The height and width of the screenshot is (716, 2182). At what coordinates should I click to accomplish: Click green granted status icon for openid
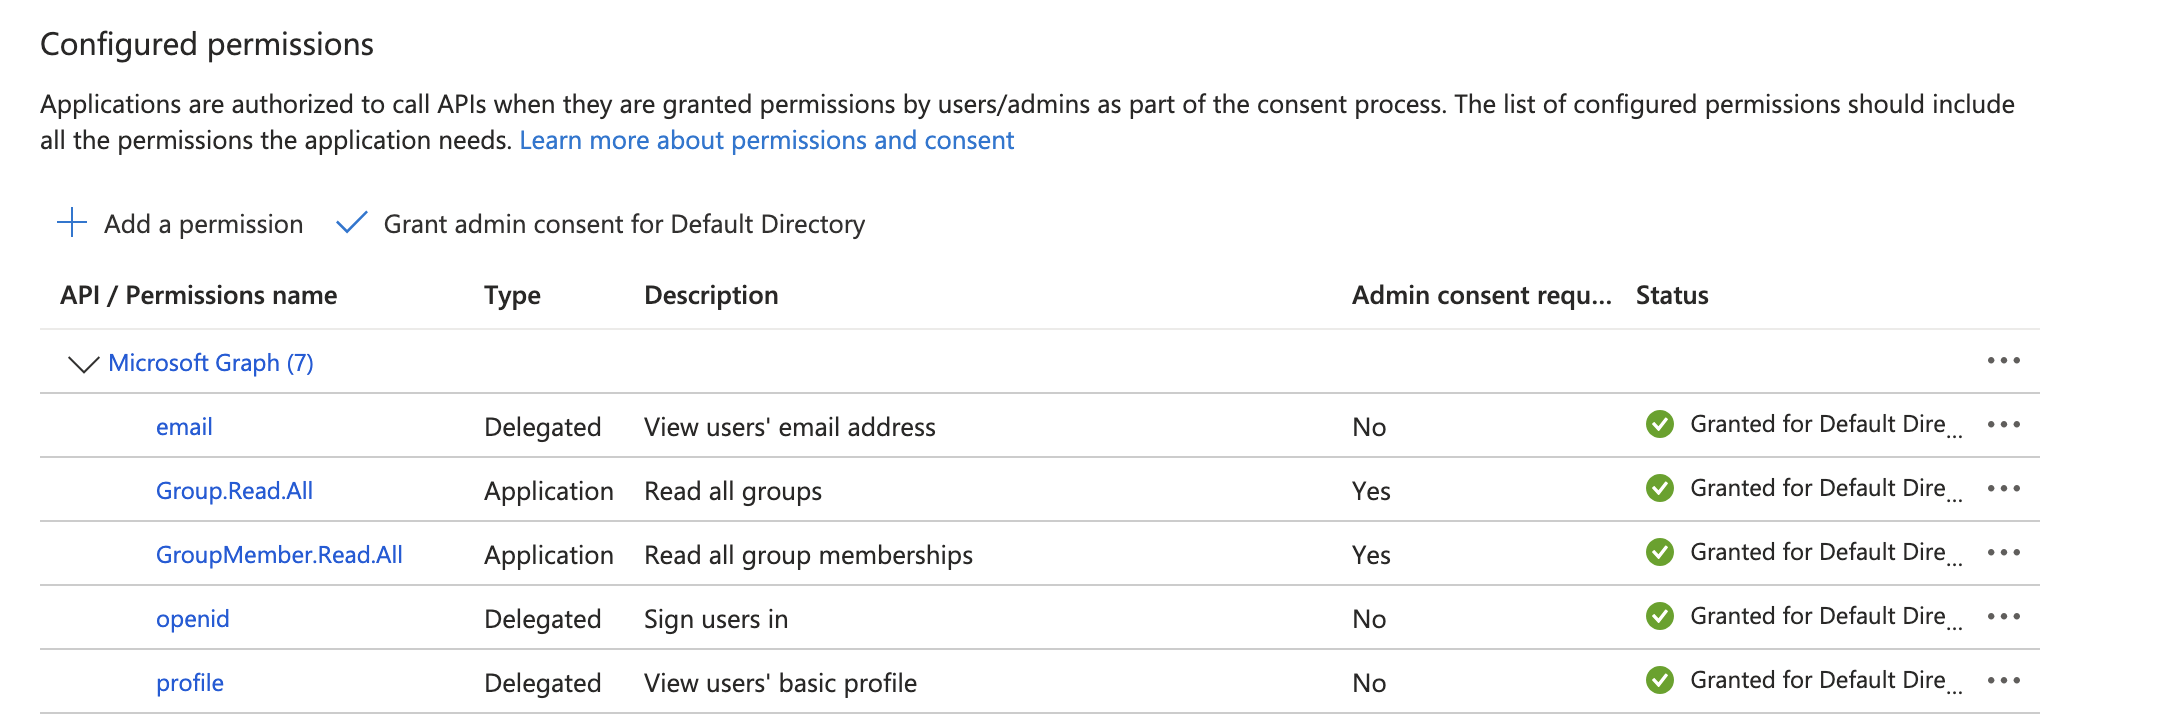click(1660, 617)
